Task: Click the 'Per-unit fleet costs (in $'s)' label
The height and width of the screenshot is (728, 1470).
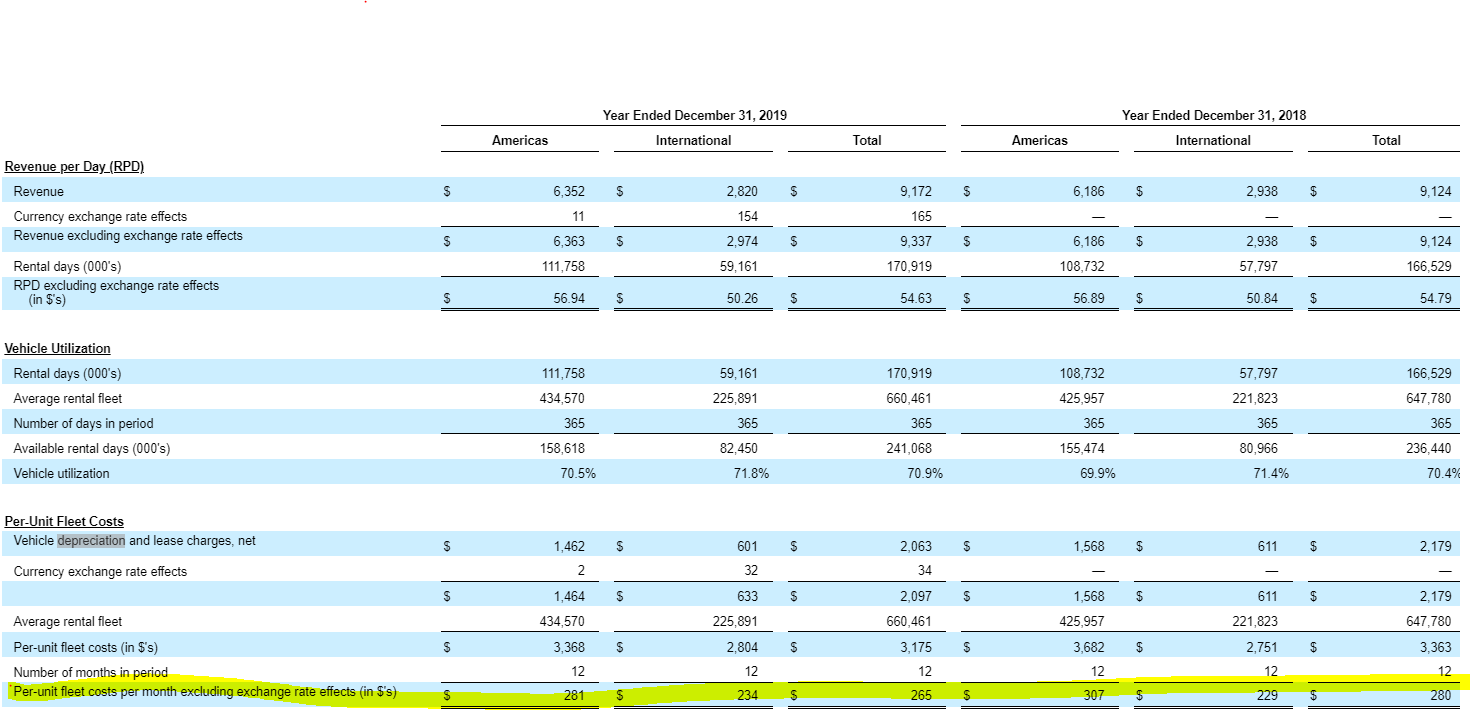Action: tap(85, 647)
